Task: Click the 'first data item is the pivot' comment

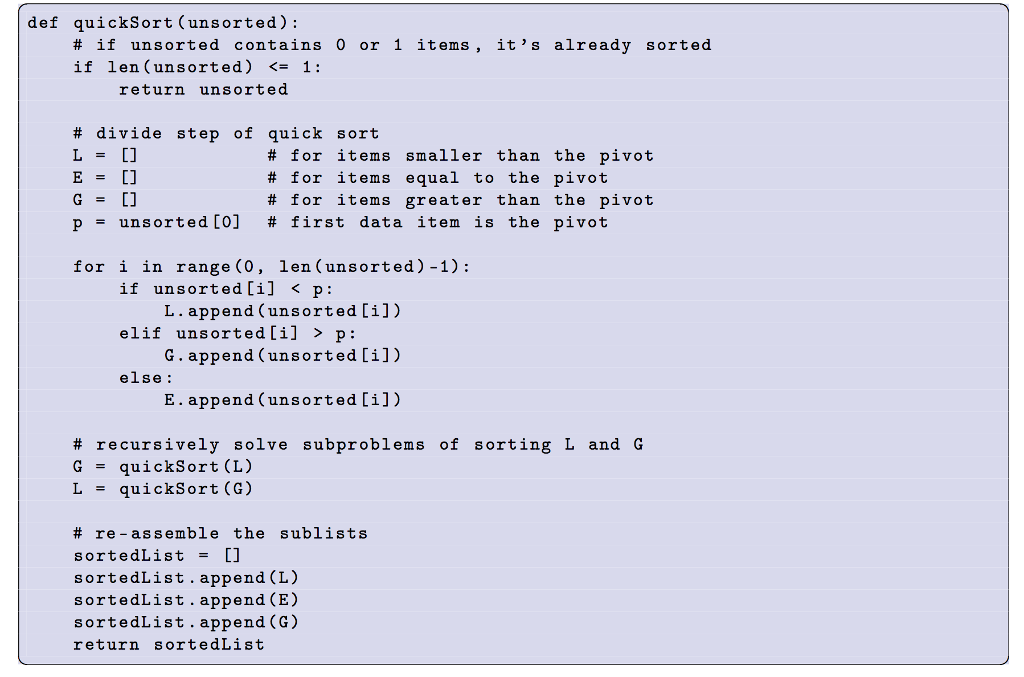Action: [438, 223]
